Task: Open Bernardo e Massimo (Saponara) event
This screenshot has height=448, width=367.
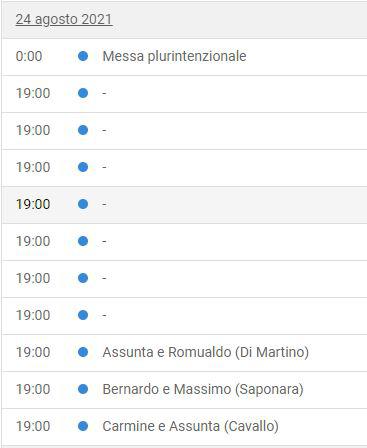Action: coord(203,389)
